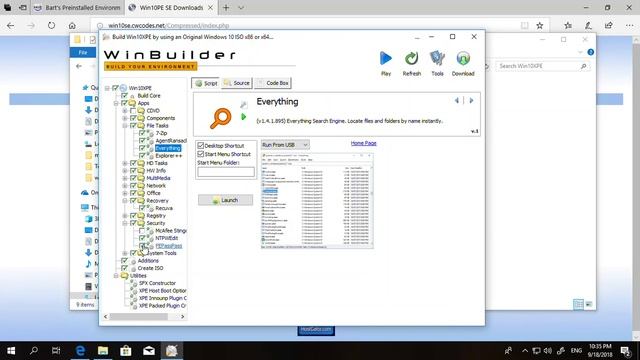Add page to favorites star icon
This screenshot has width=640, height=360.
[540, 25]
